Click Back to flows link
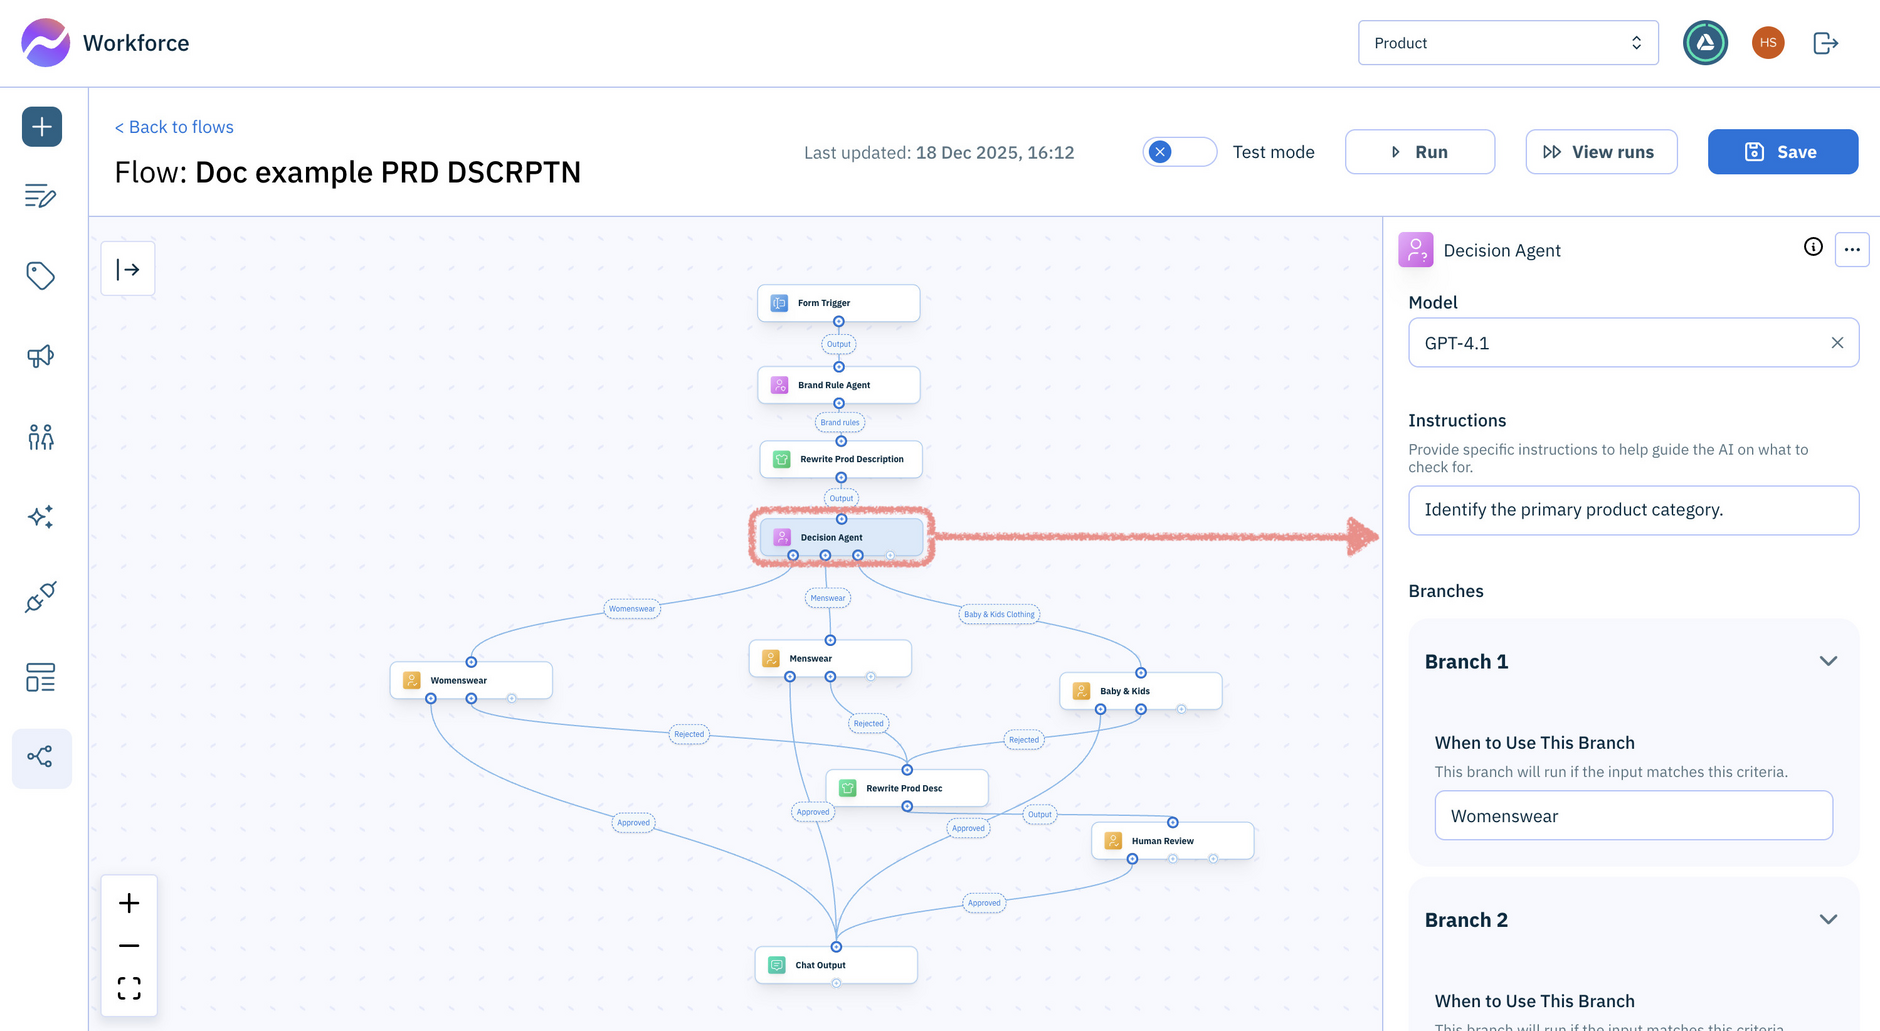Viewport: 1880px width, 1031px height. [174, 127]
